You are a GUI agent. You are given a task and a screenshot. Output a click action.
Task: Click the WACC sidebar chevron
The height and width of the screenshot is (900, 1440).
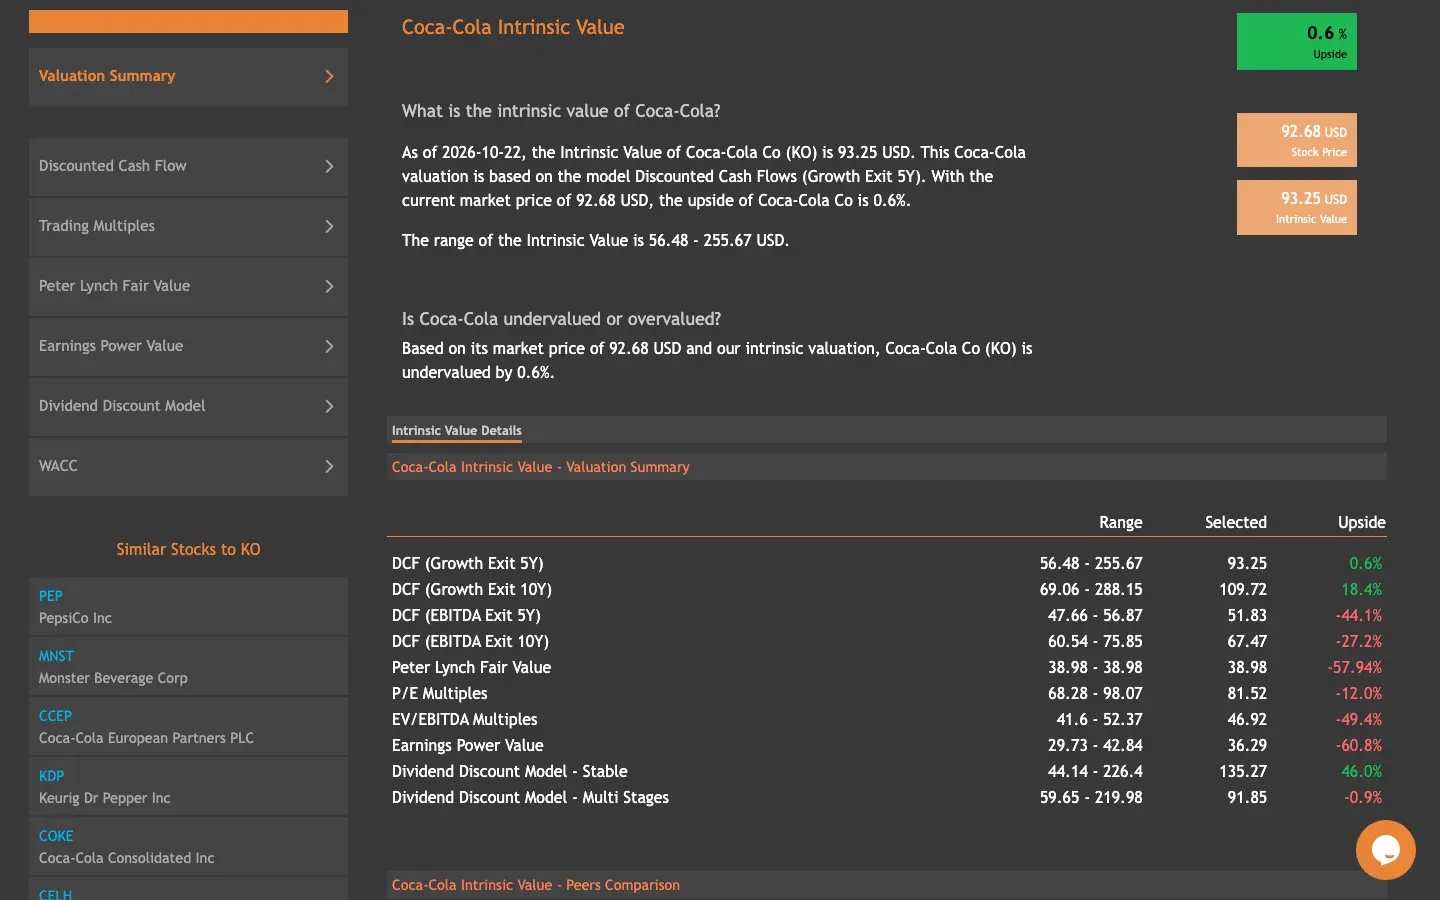(x=329, y=466)
